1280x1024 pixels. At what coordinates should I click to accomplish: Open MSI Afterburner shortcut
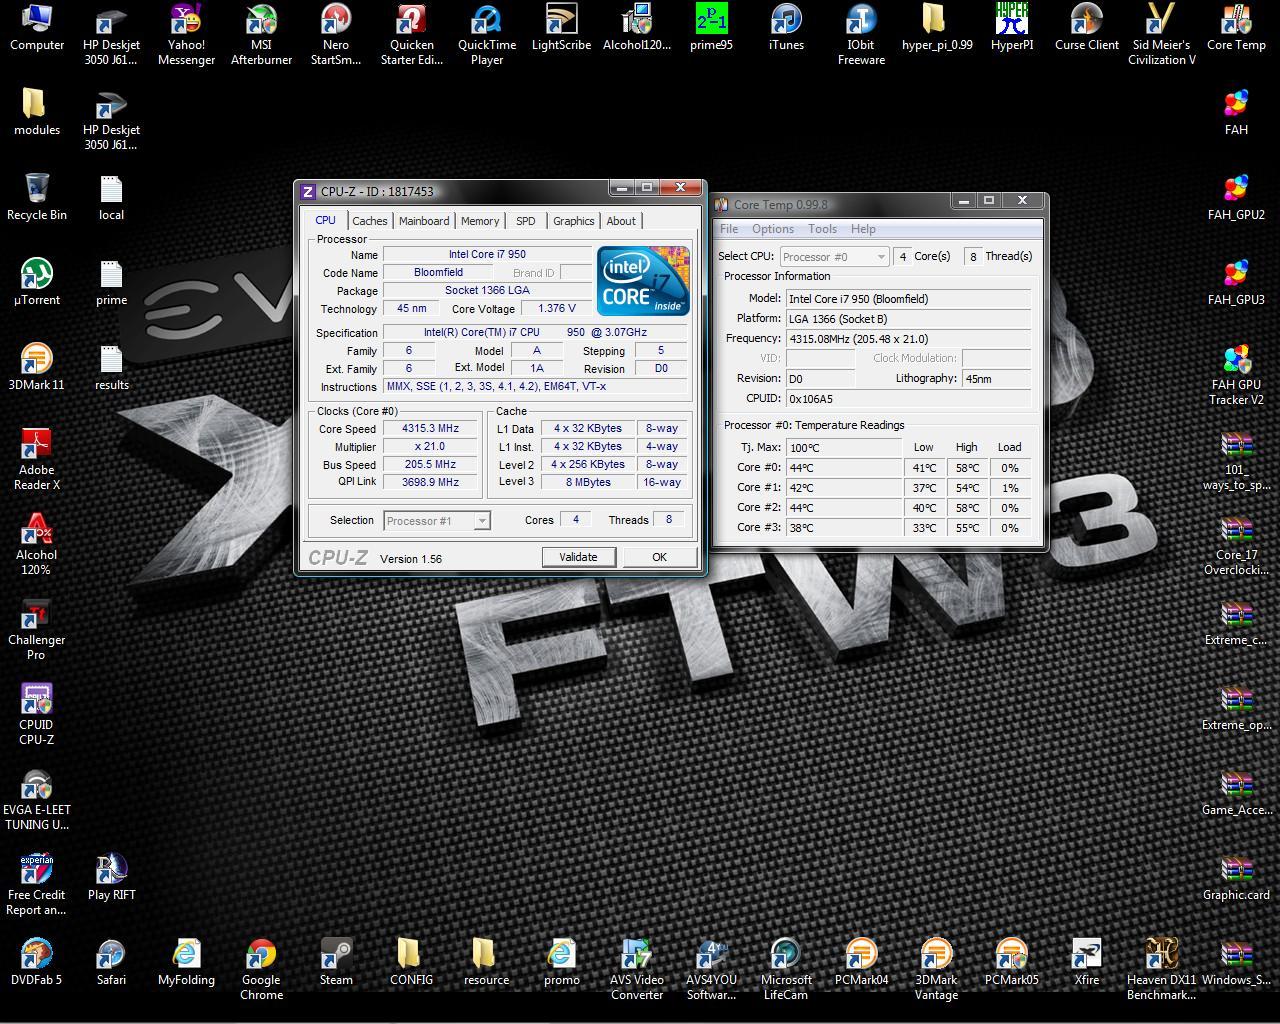click(x=261, y=35)
